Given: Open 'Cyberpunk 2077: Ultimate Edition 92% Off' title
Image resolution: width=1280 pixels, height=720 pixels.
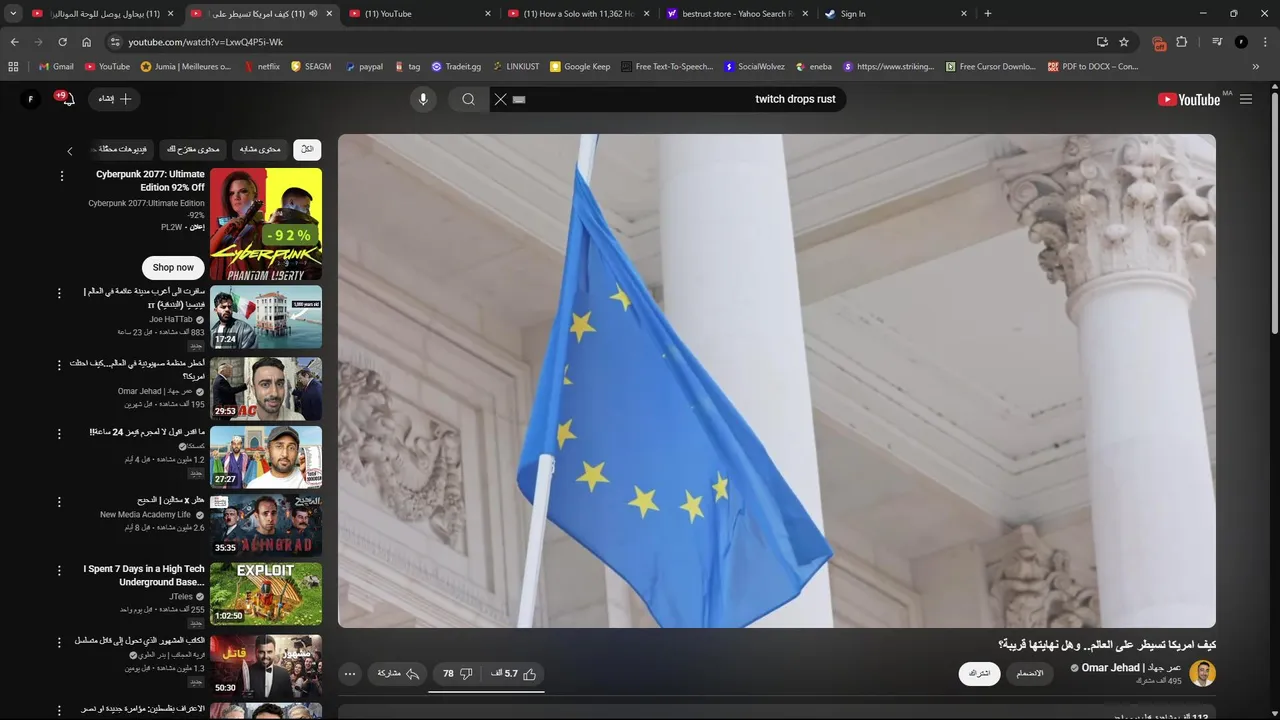Looking at the screenshot, I should point(150,181).
